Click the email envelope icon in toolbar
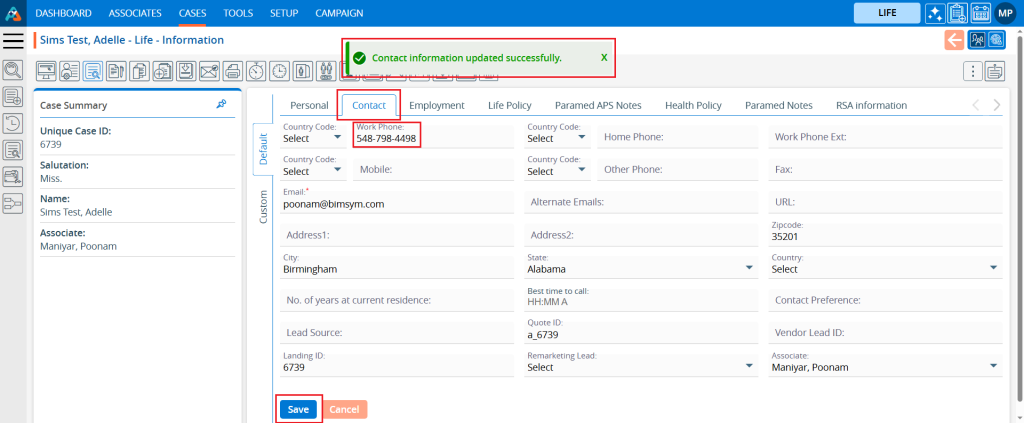Image resolution: width=1024 pixels, height=423 pixels. click(208, 71)
